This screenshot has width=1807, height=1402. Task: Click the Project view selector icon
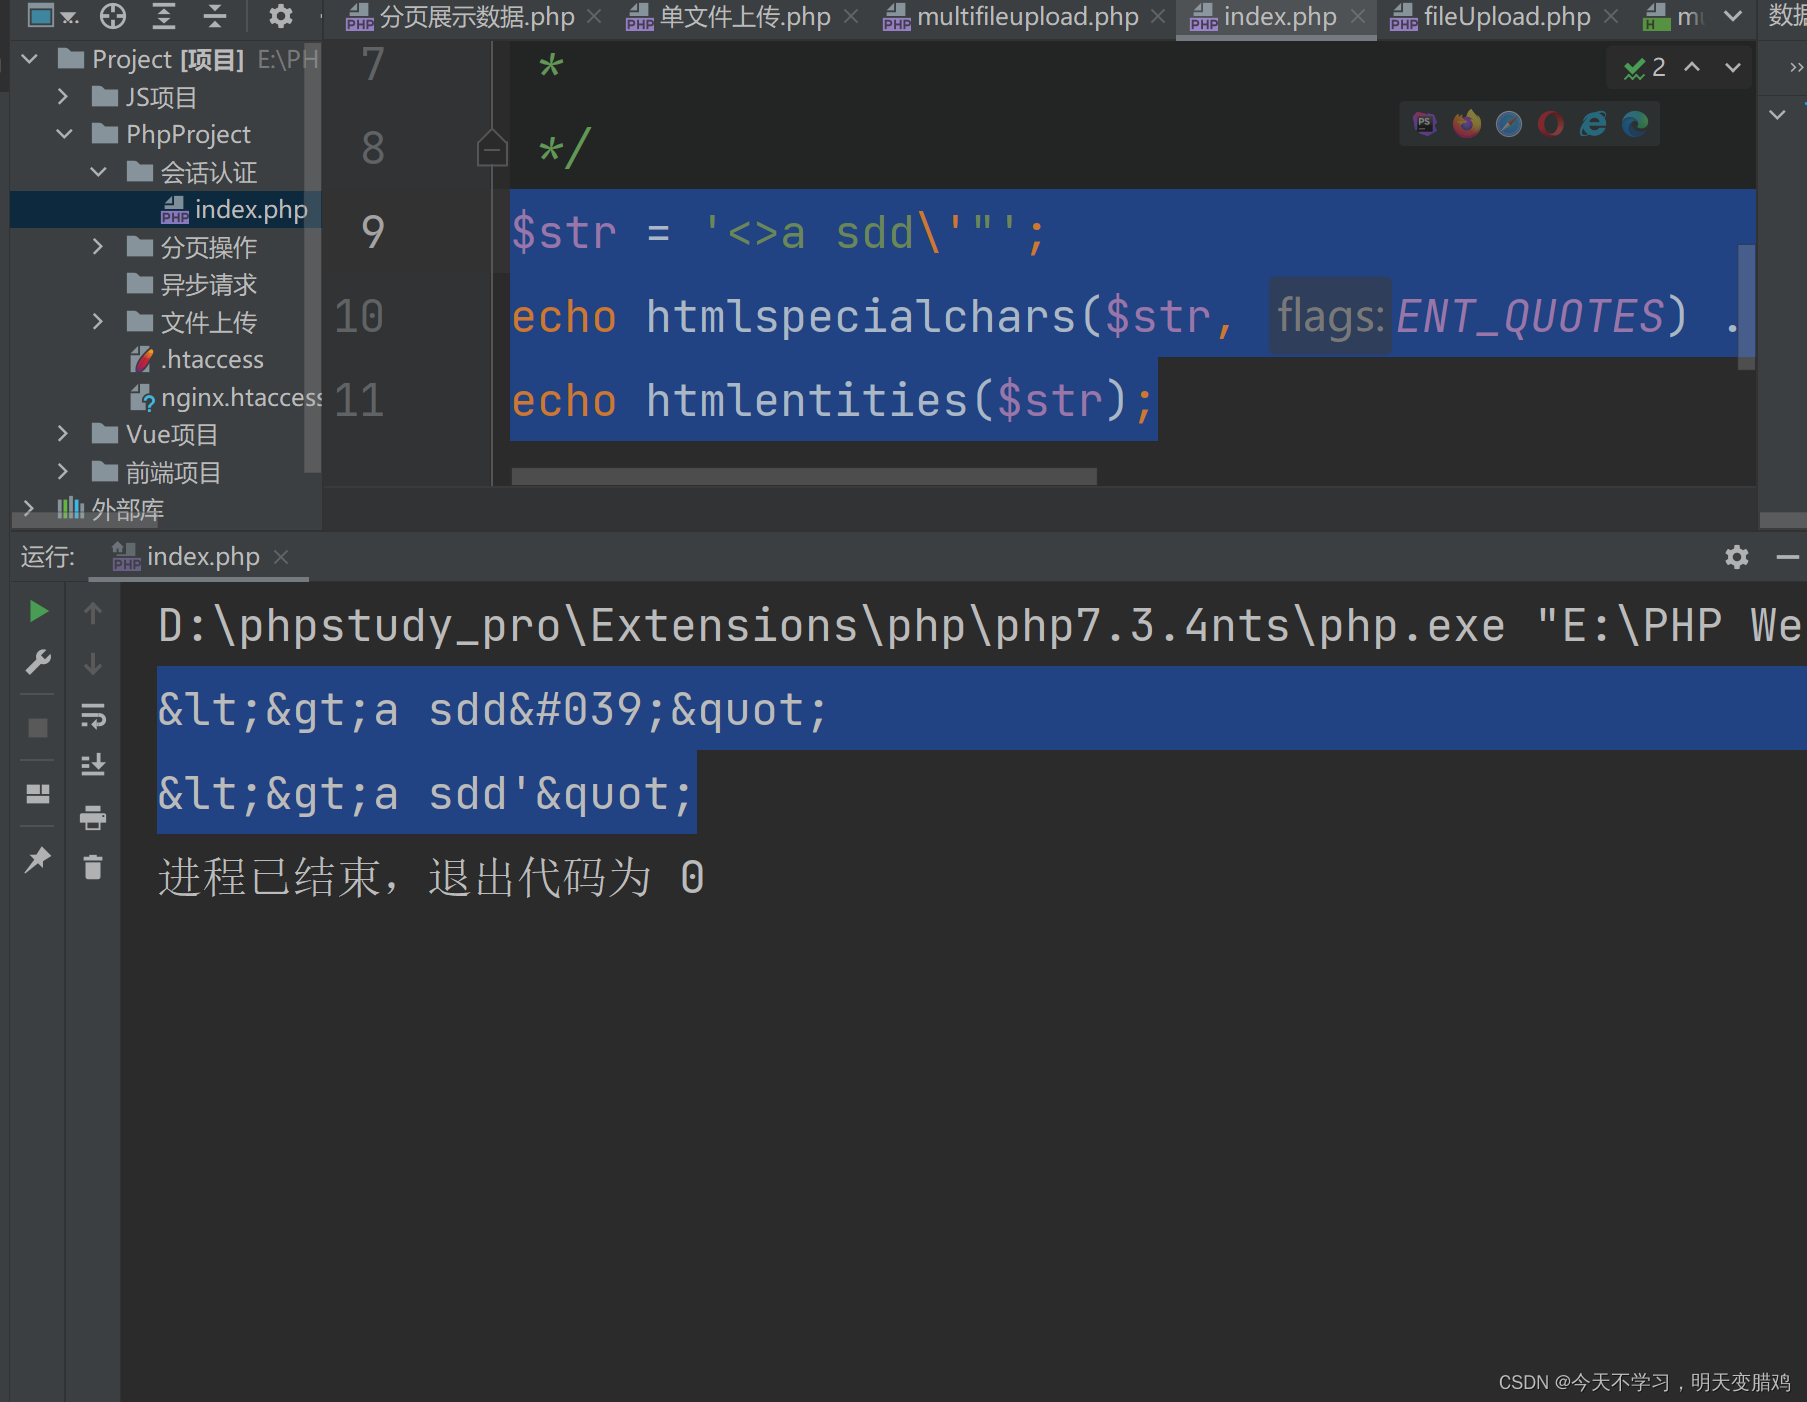(x=52, y=15)
